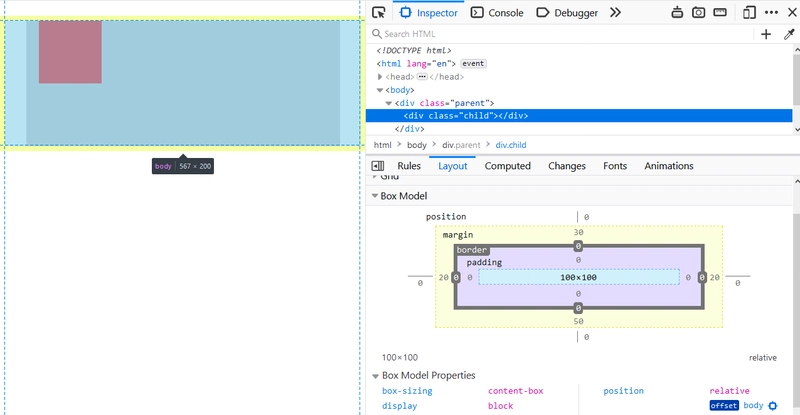Viewport: 800px width, 415px height.
Task: Activate the element picker tool
Action: coord(378,13)
